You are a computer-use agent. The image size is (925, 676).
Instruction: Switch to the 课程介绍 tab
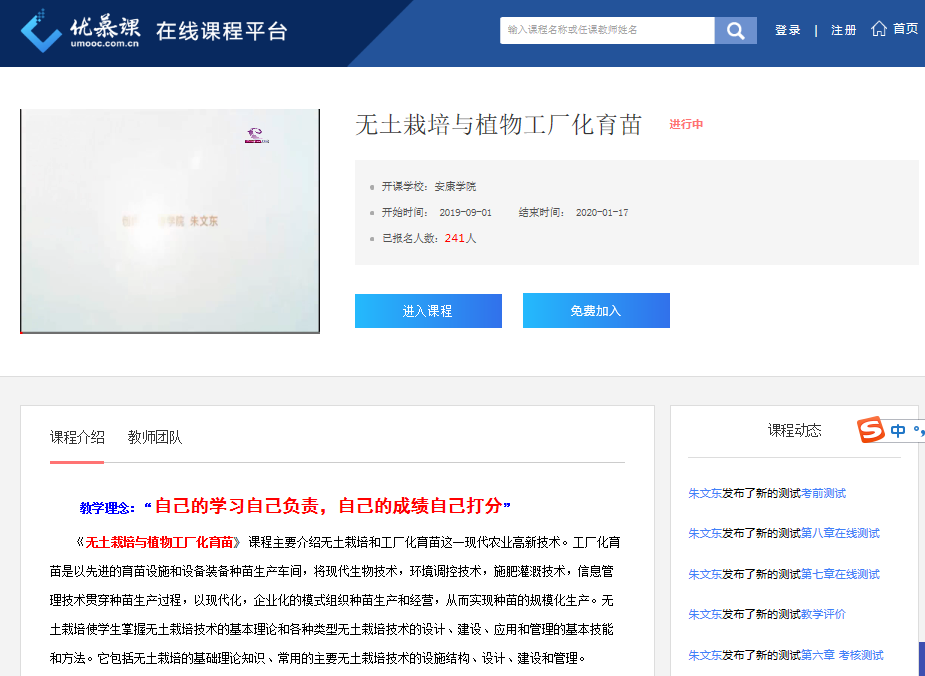pos(77,437)
